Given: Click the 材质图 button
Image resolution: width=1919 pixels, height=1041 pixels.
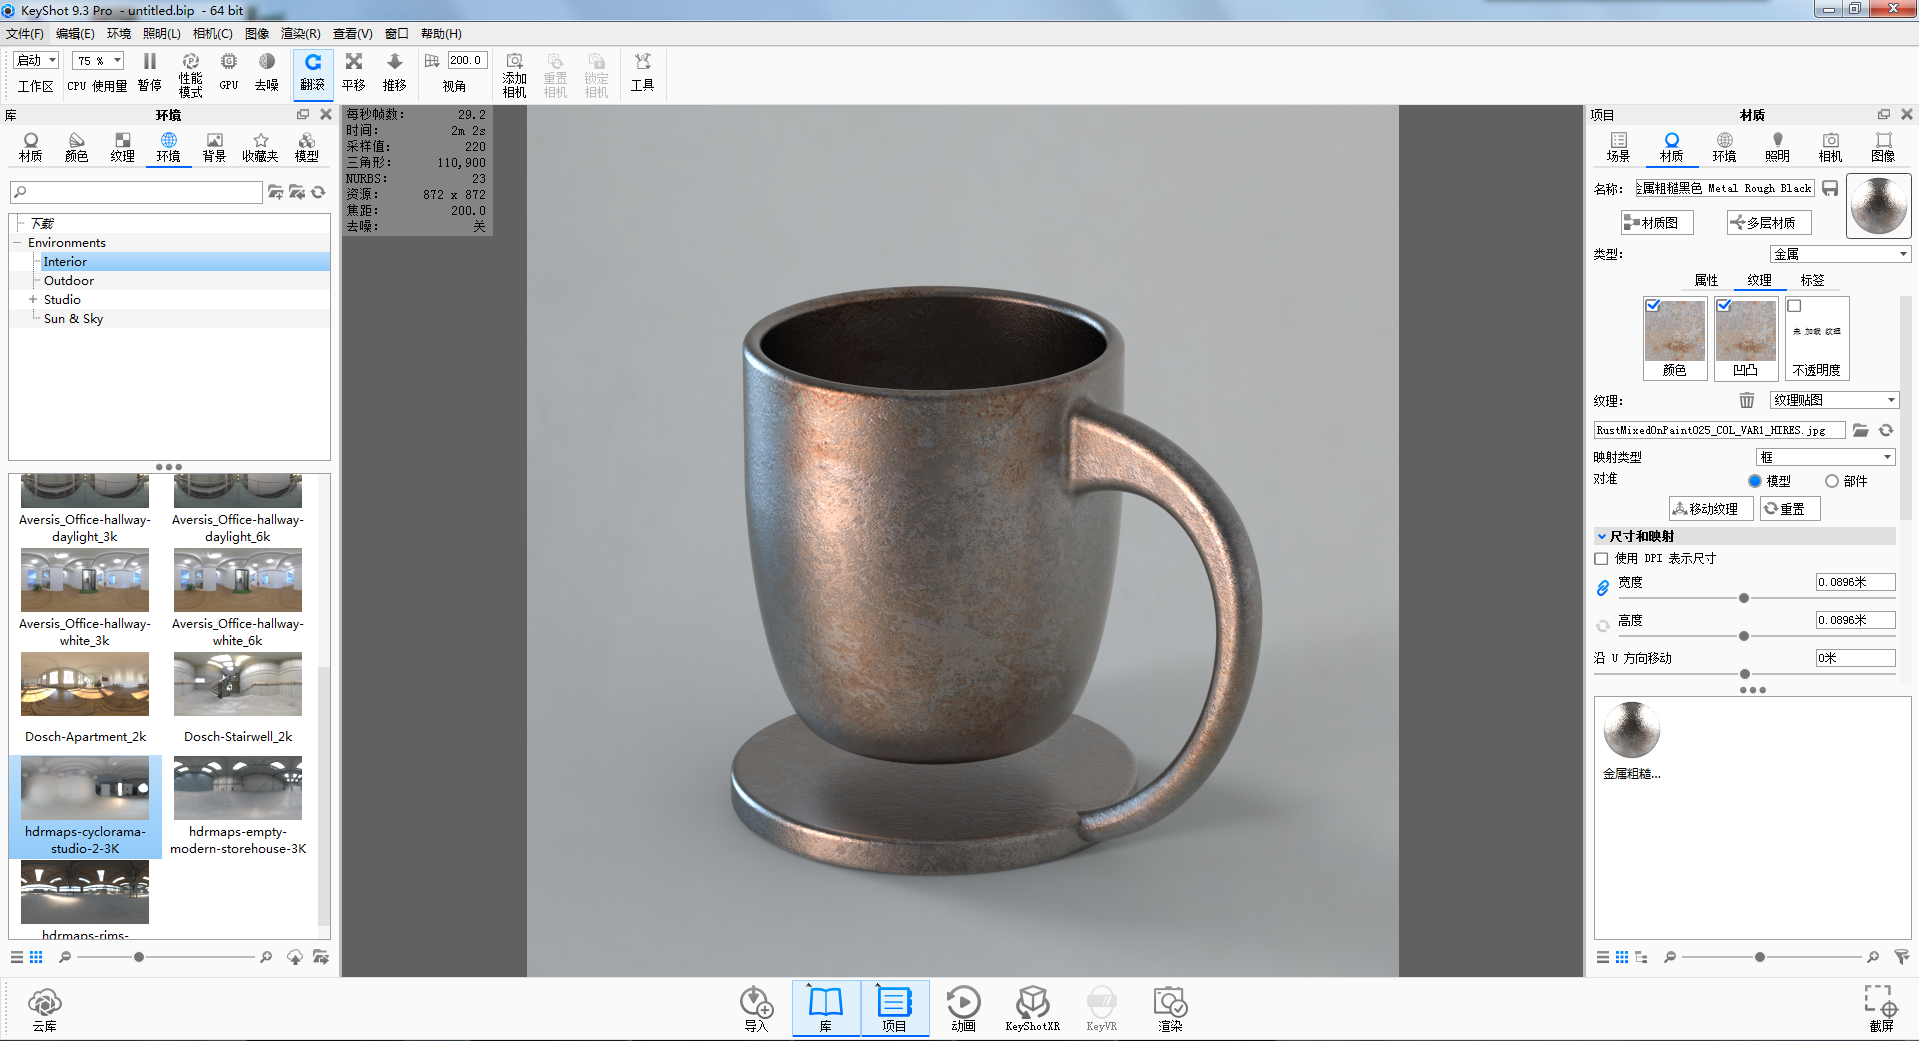Looking at the screenshot, I should tap(1657, 223).
